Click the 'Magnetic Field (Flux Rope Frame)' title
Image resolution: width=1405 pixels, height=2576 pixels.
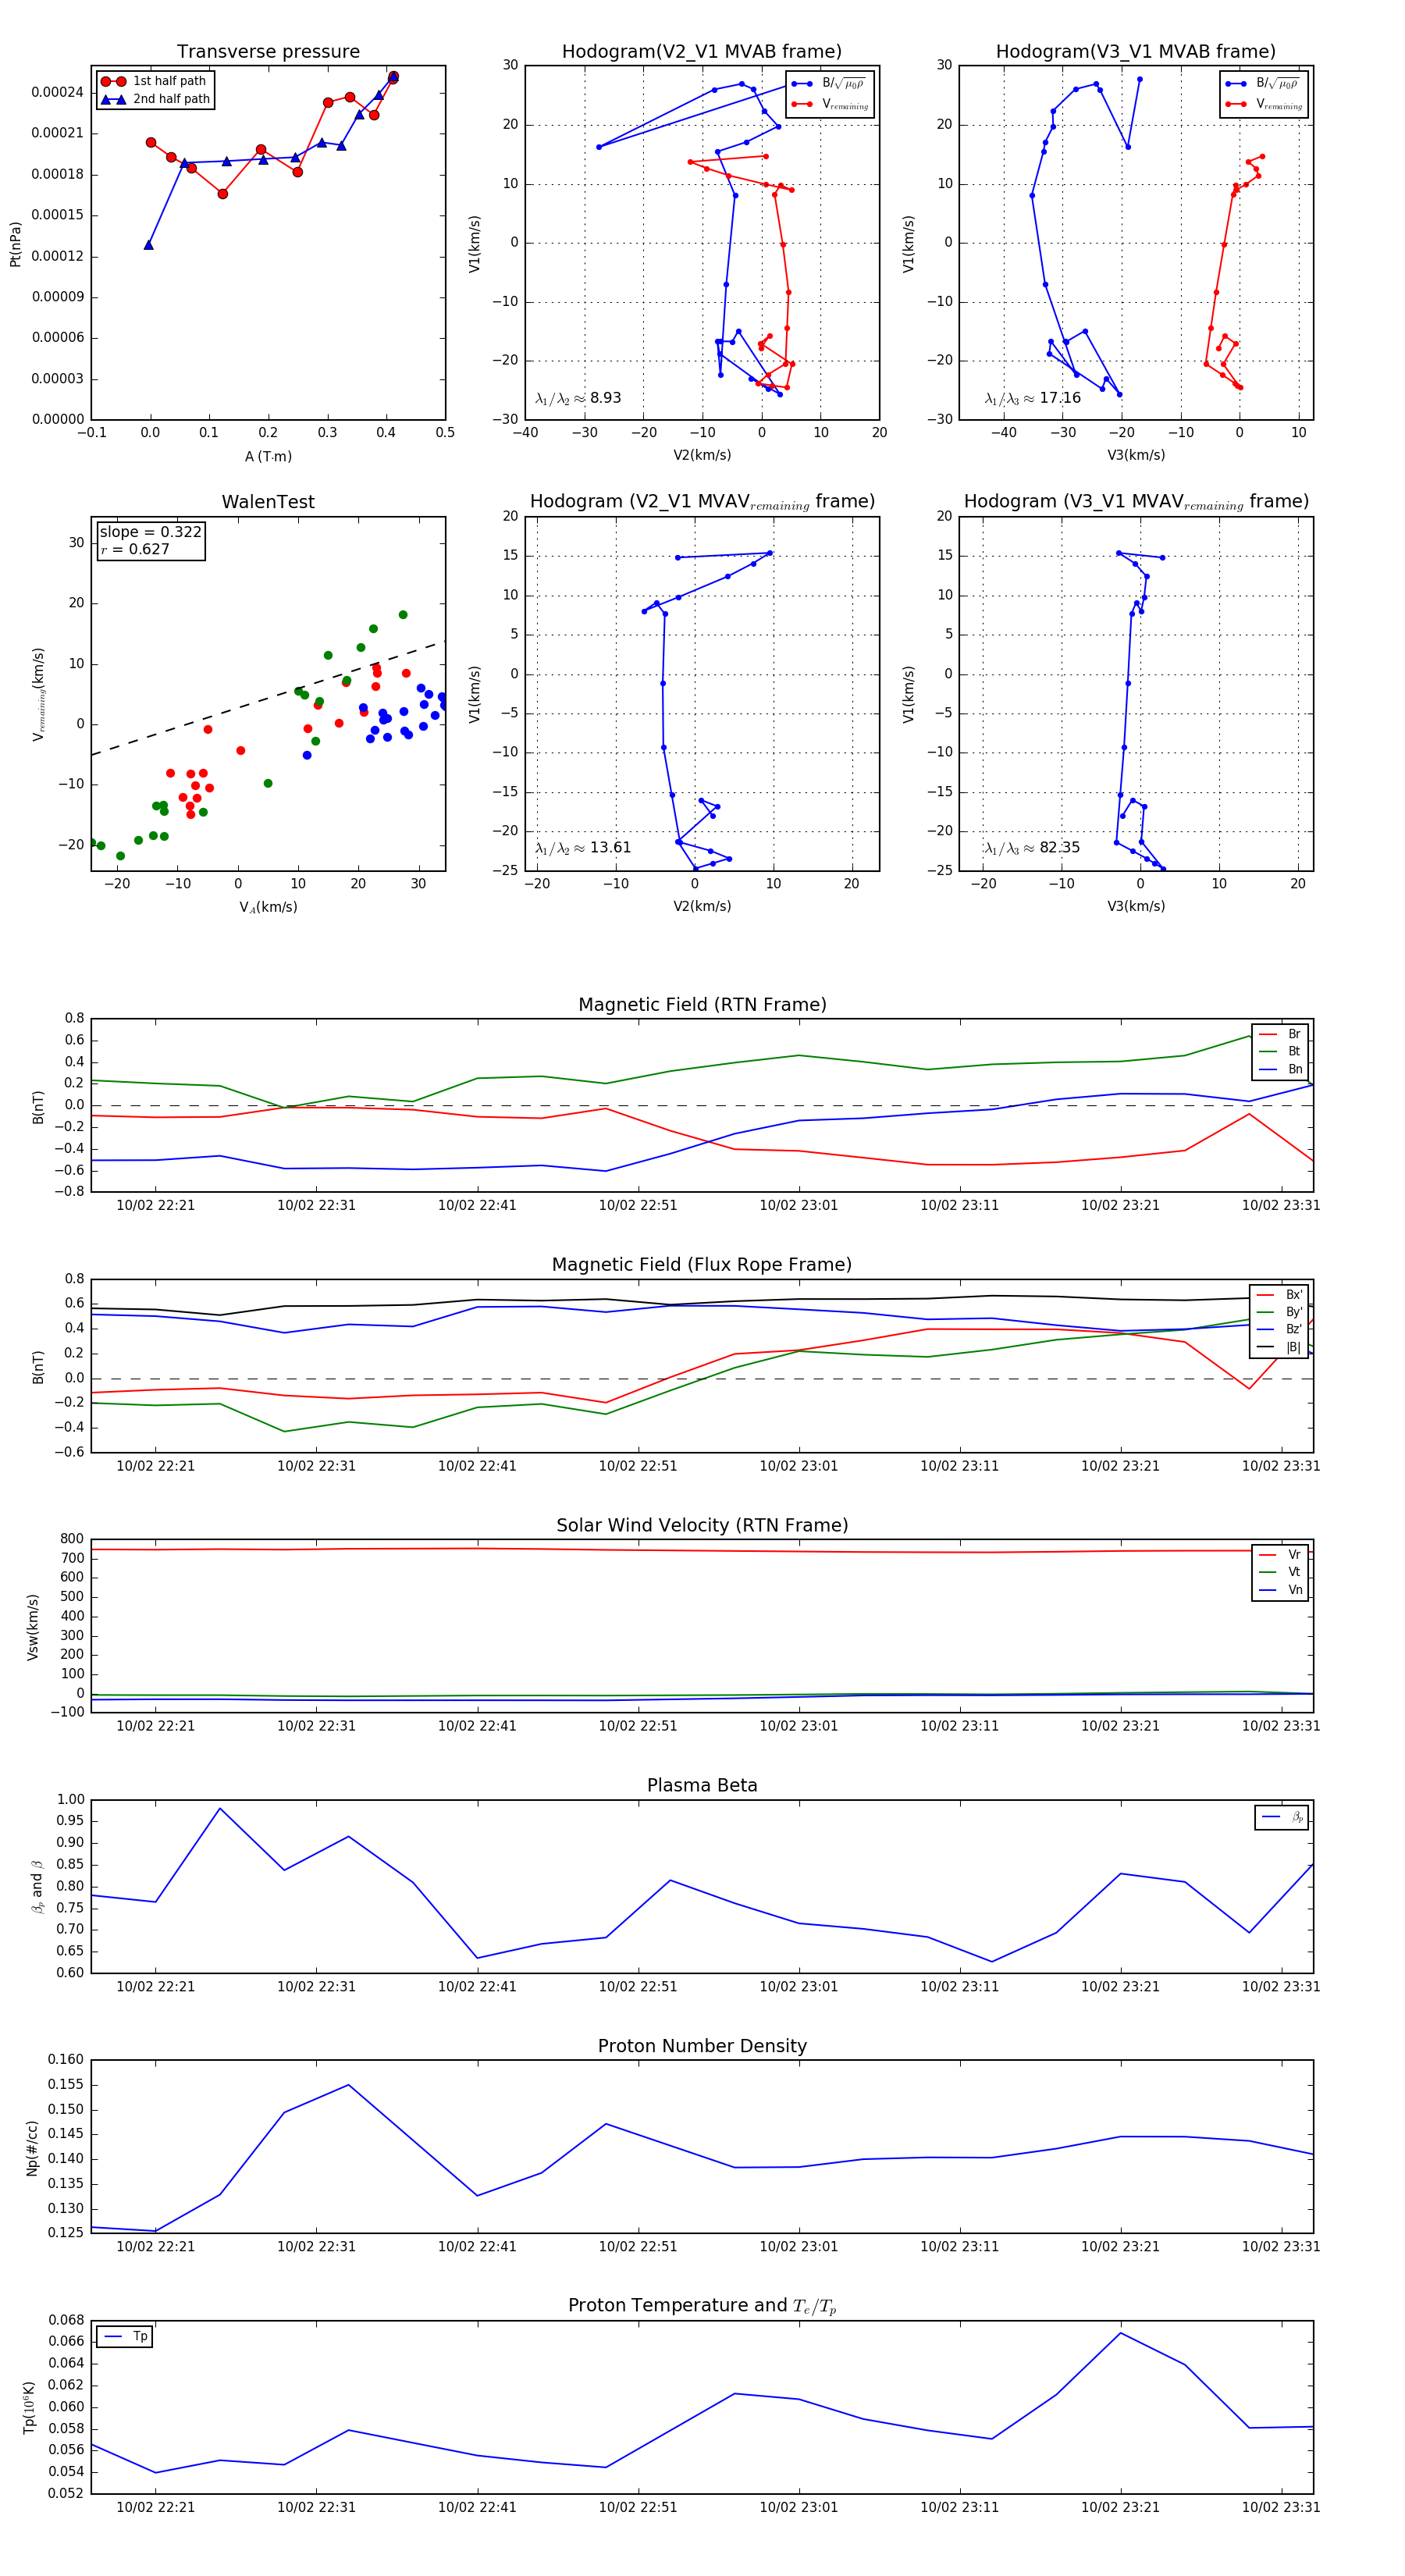pos(702,1265)
